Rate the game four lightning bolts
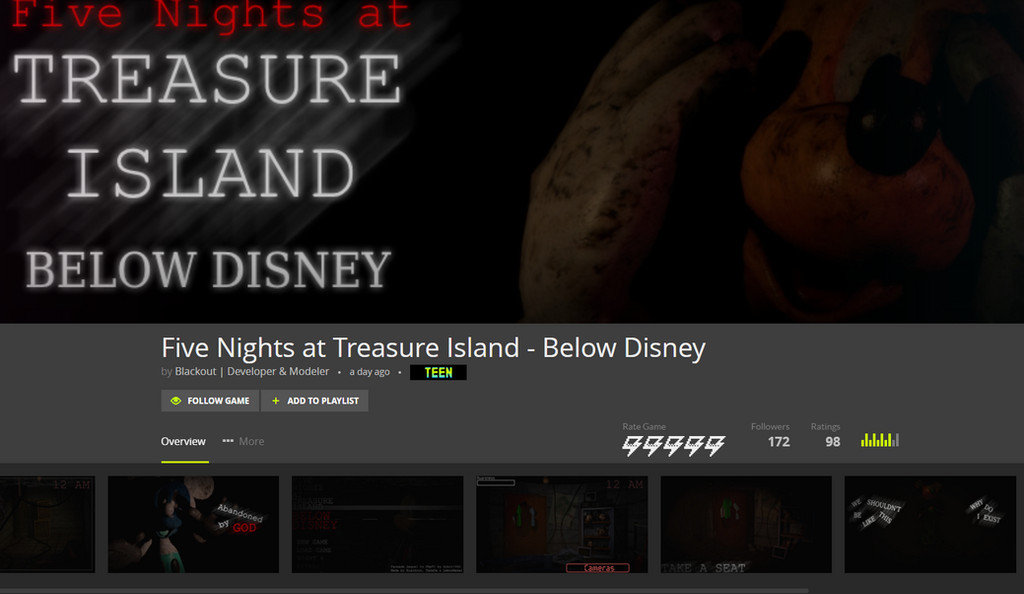The height and width of the screenshot is (594, 1024). pos(694,445)
